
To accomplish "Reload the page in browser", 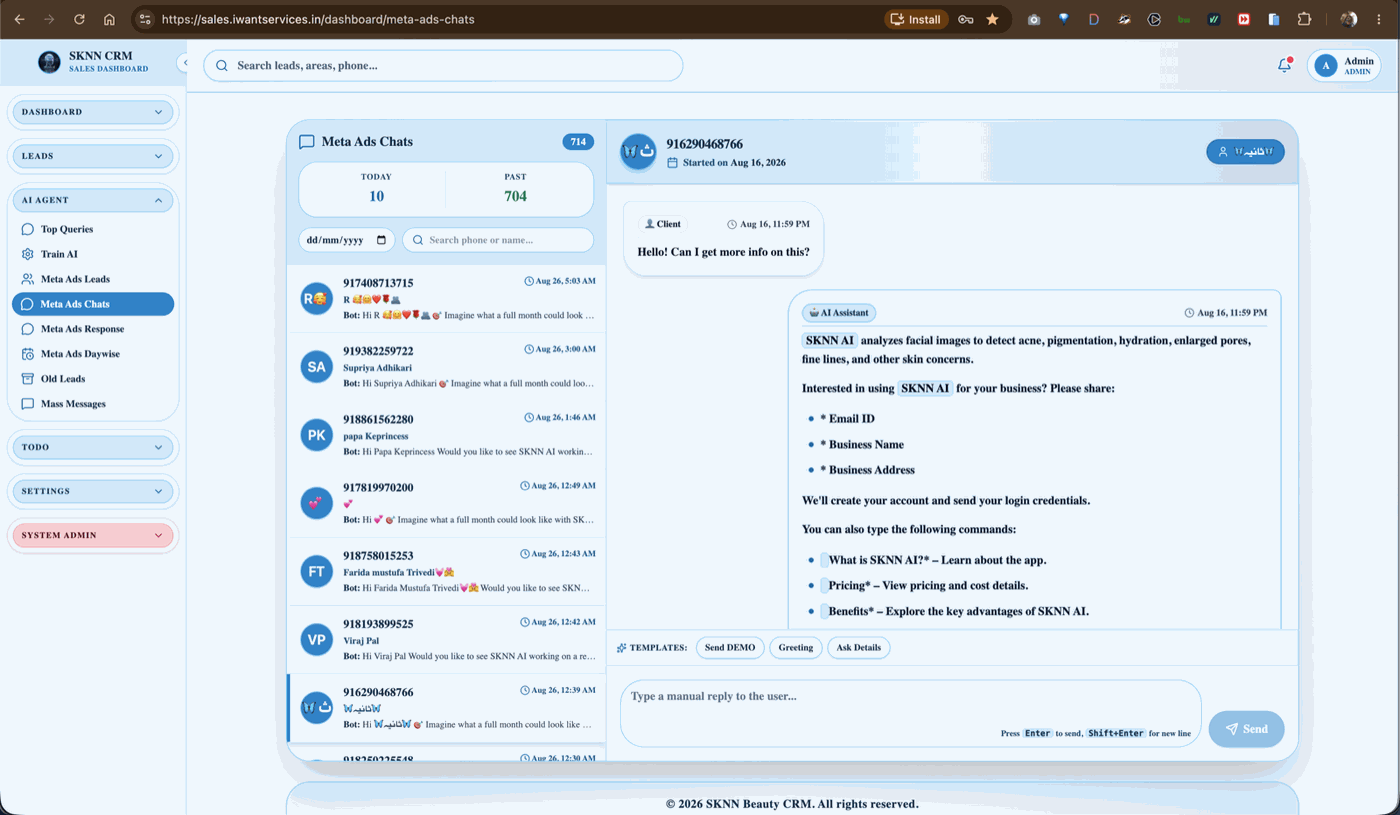I will pos(79,19).
